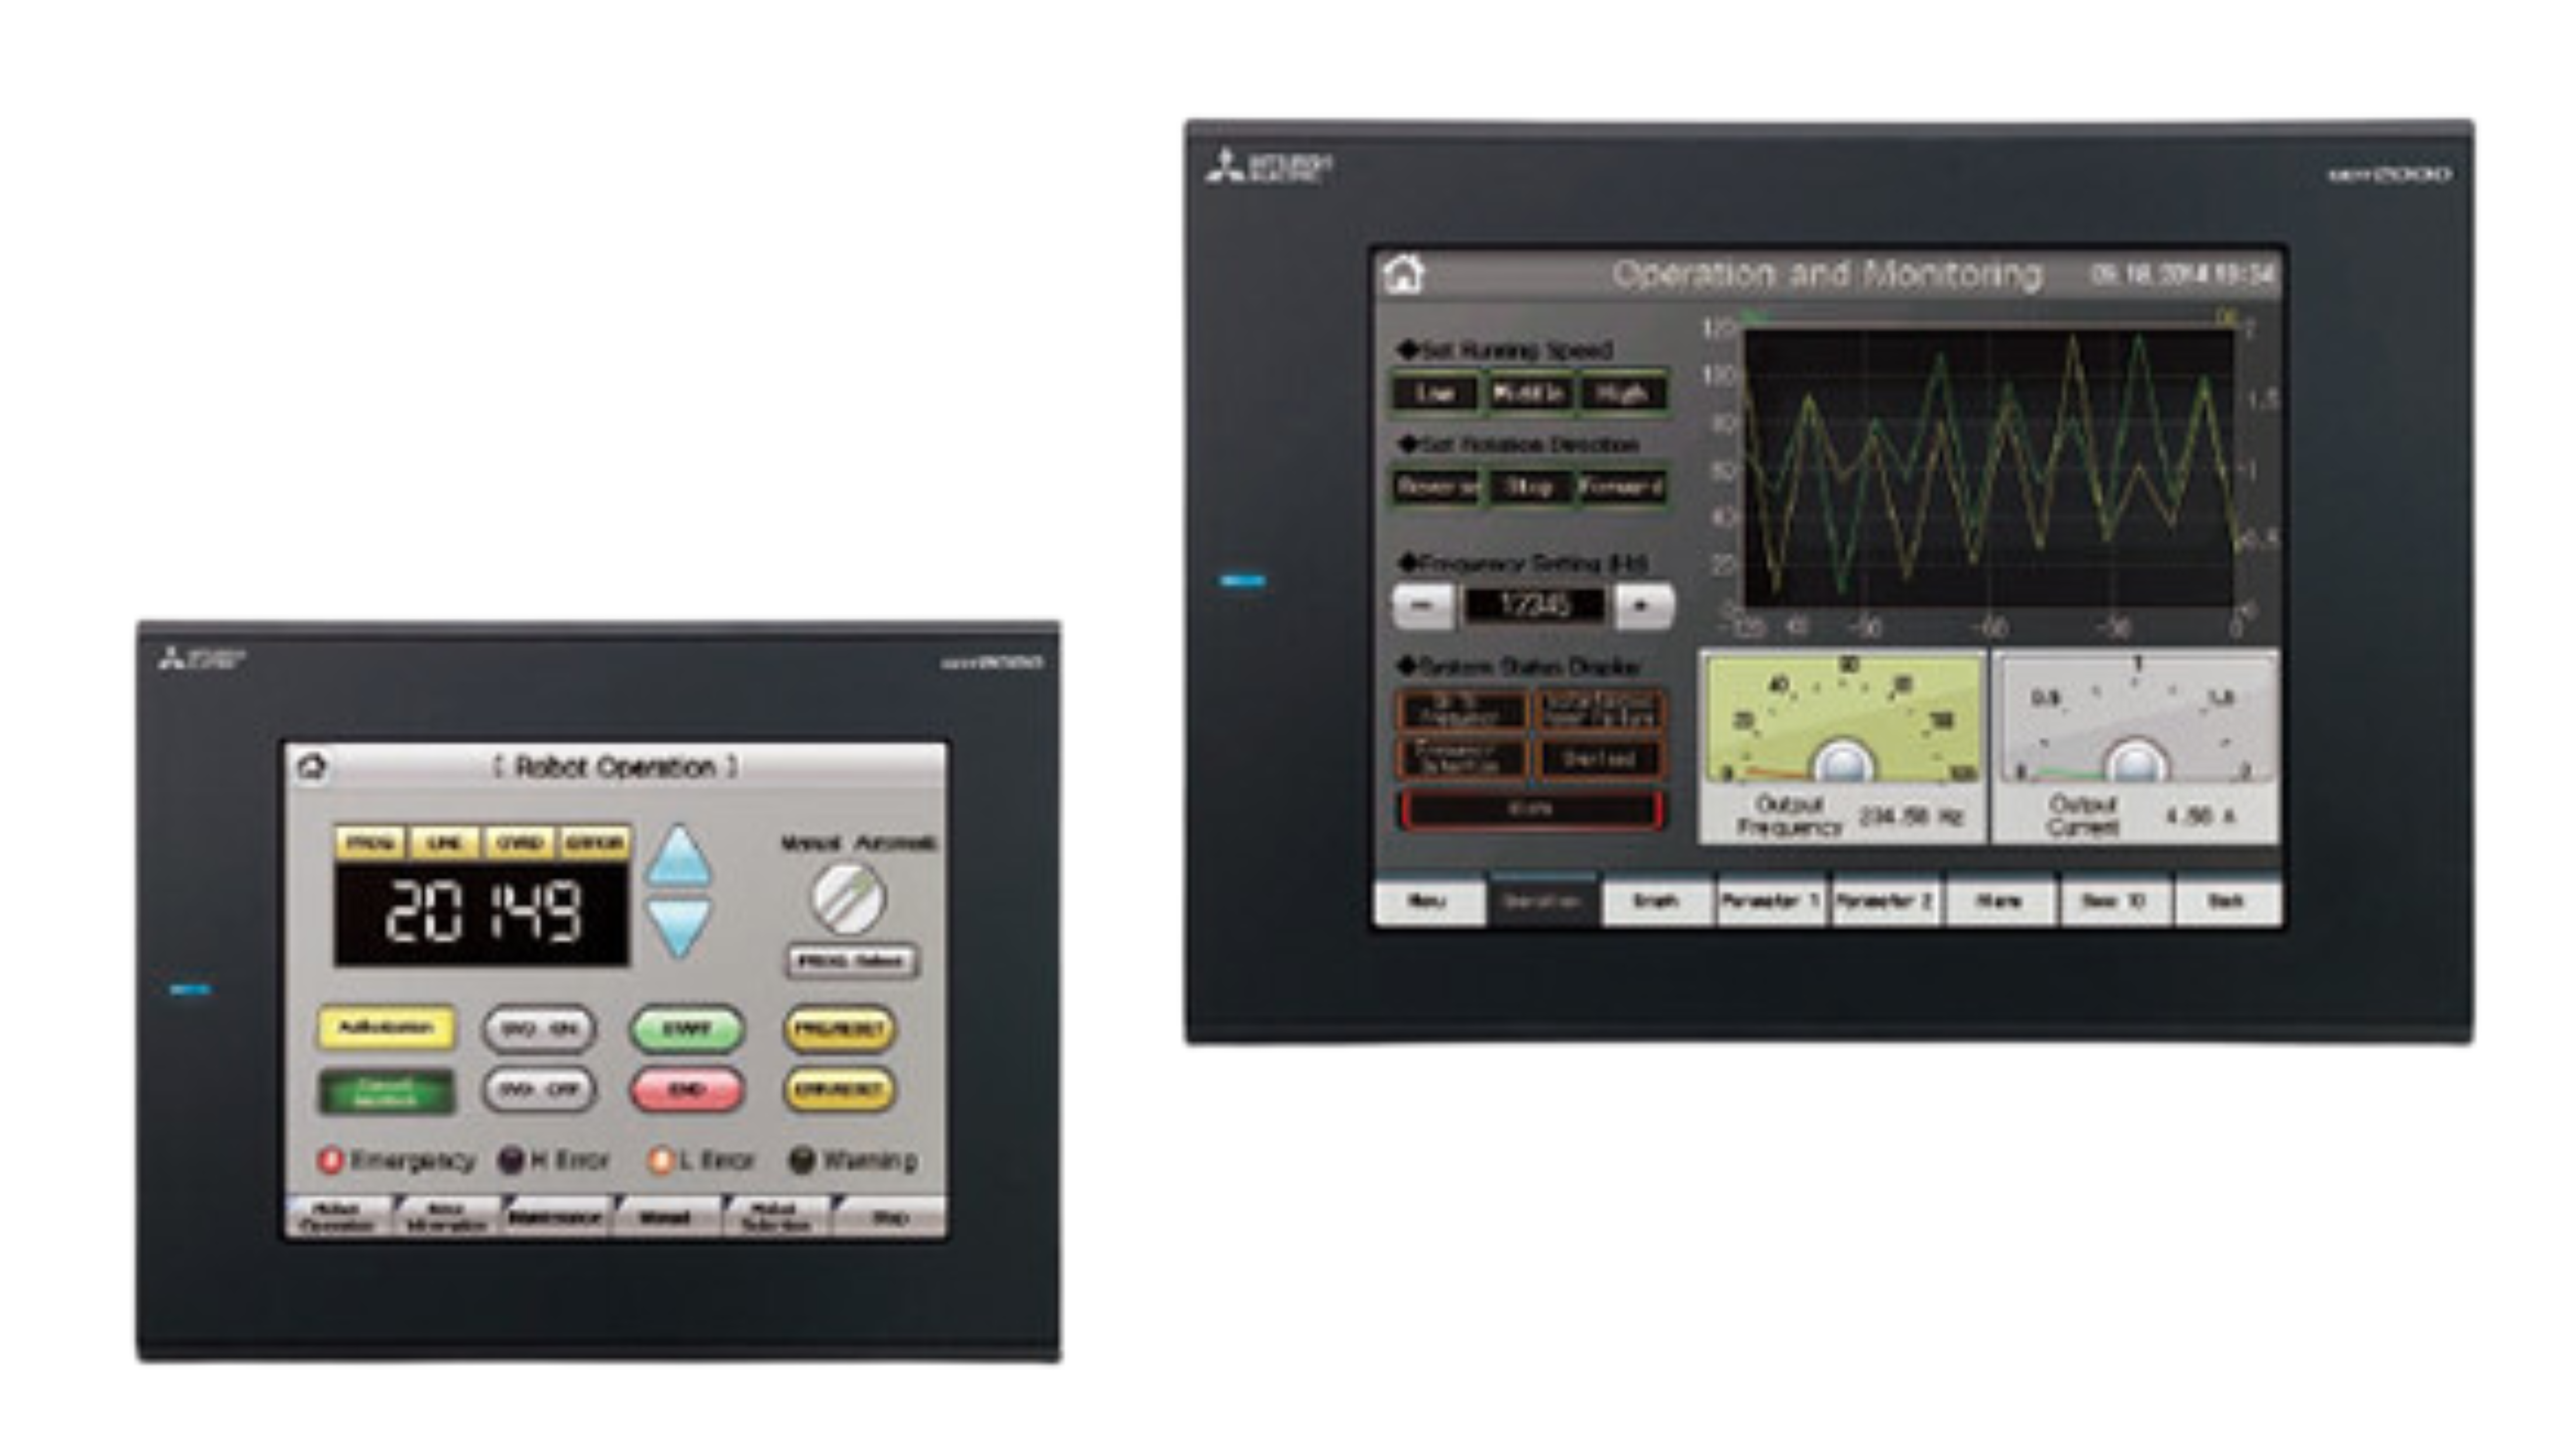2576x1431 pixels.
Task: Switch to the Graph tab
Action: pyautogui.click(x=1655, y=901)
